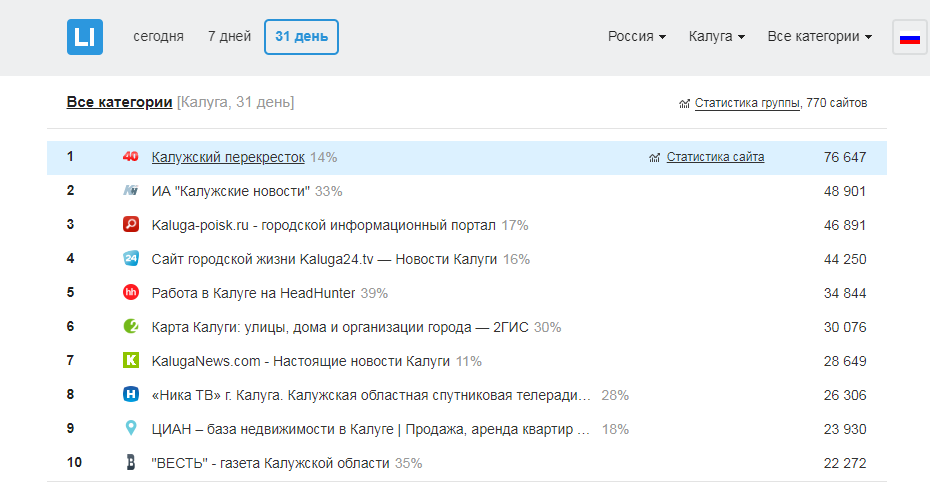Click the ЦИАН location pin favicon
The width and height of the screenshot is (930, 482).
[130, 429]
